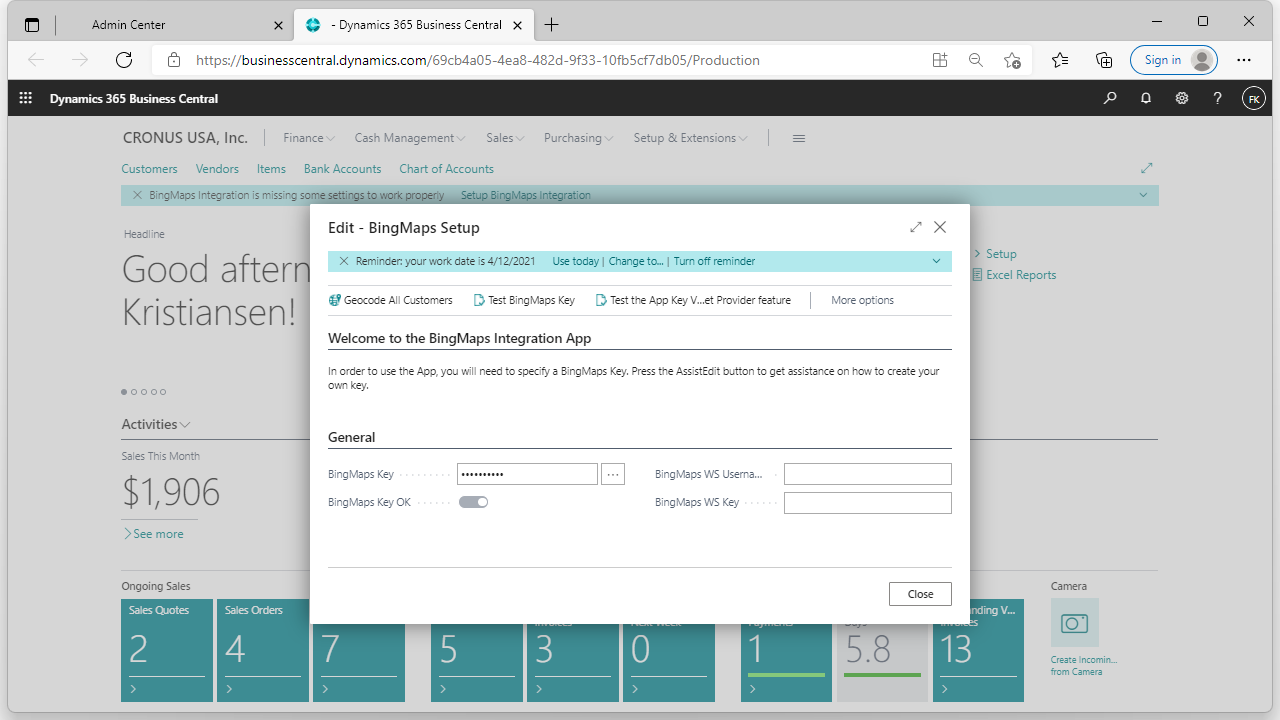Open the Sales menu dropdown
Image resolution: width=1280 pixels, height=720 pixels.
pos(505,138)
